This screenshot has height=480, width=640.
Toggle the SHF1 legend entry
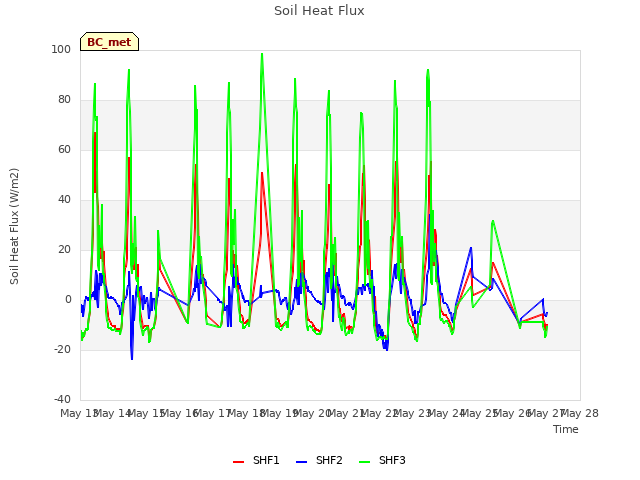[x=256, y=460]
